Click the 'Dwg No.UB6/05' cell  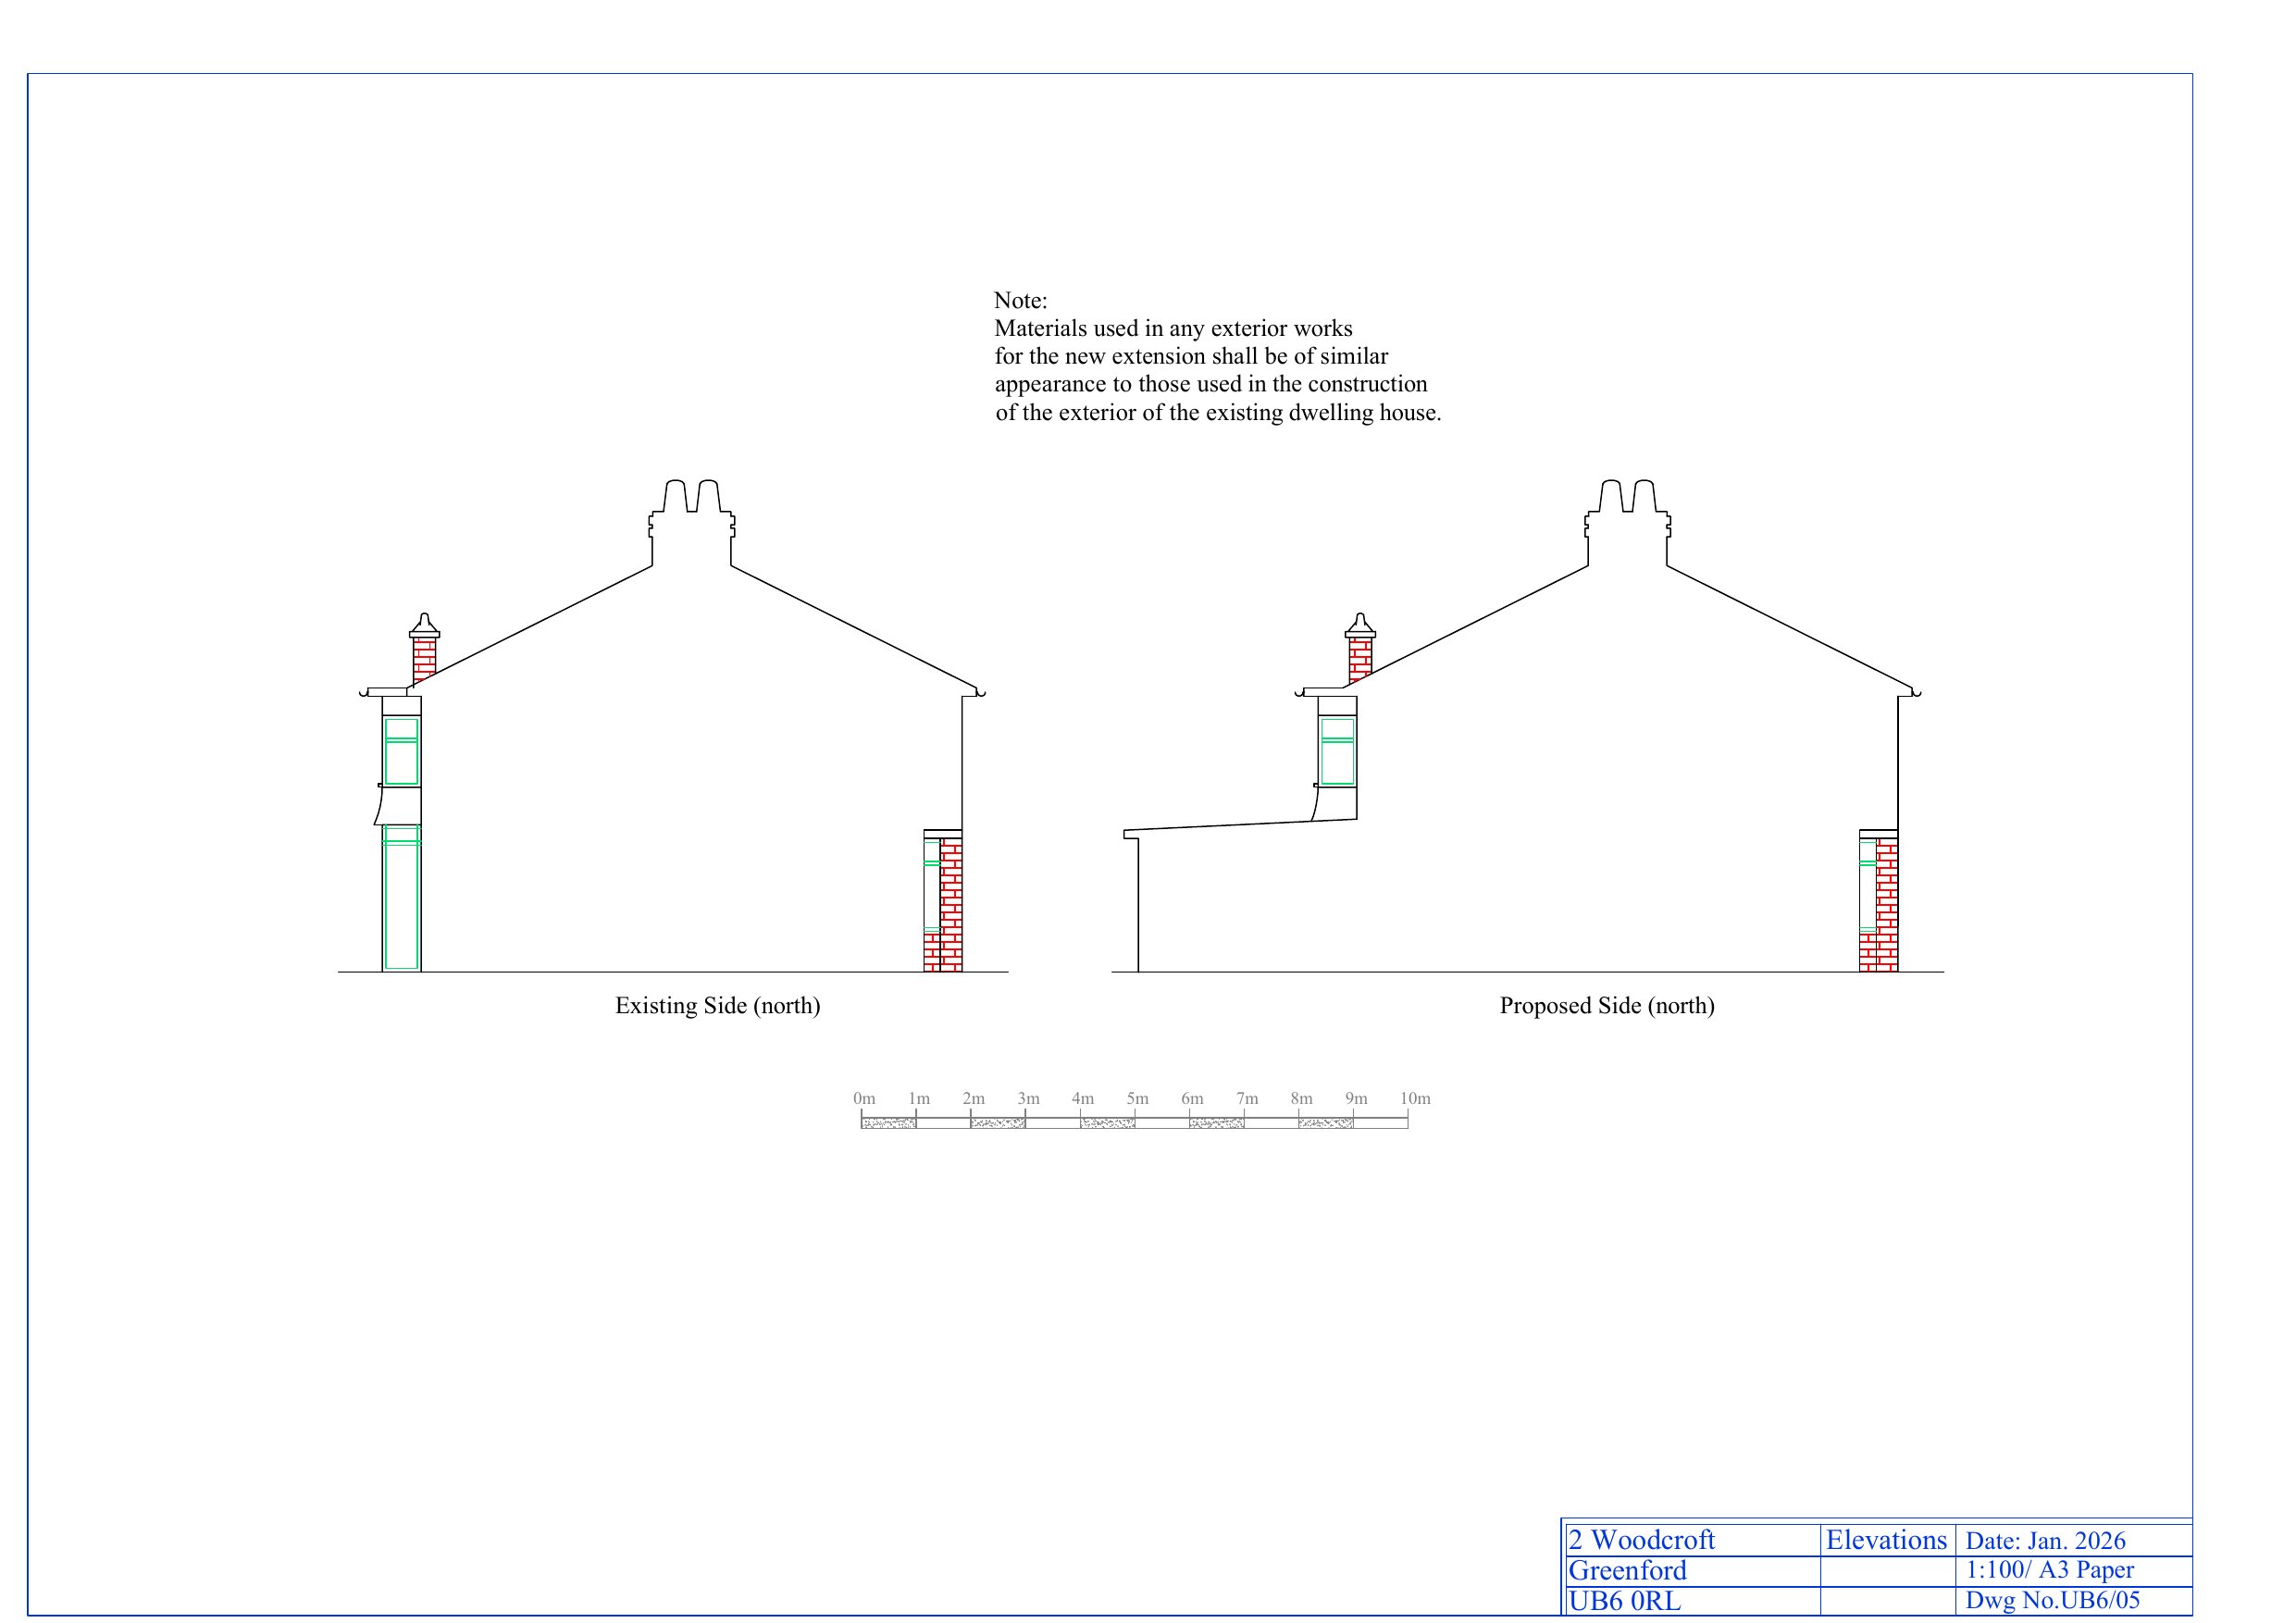point(2052,1600)
